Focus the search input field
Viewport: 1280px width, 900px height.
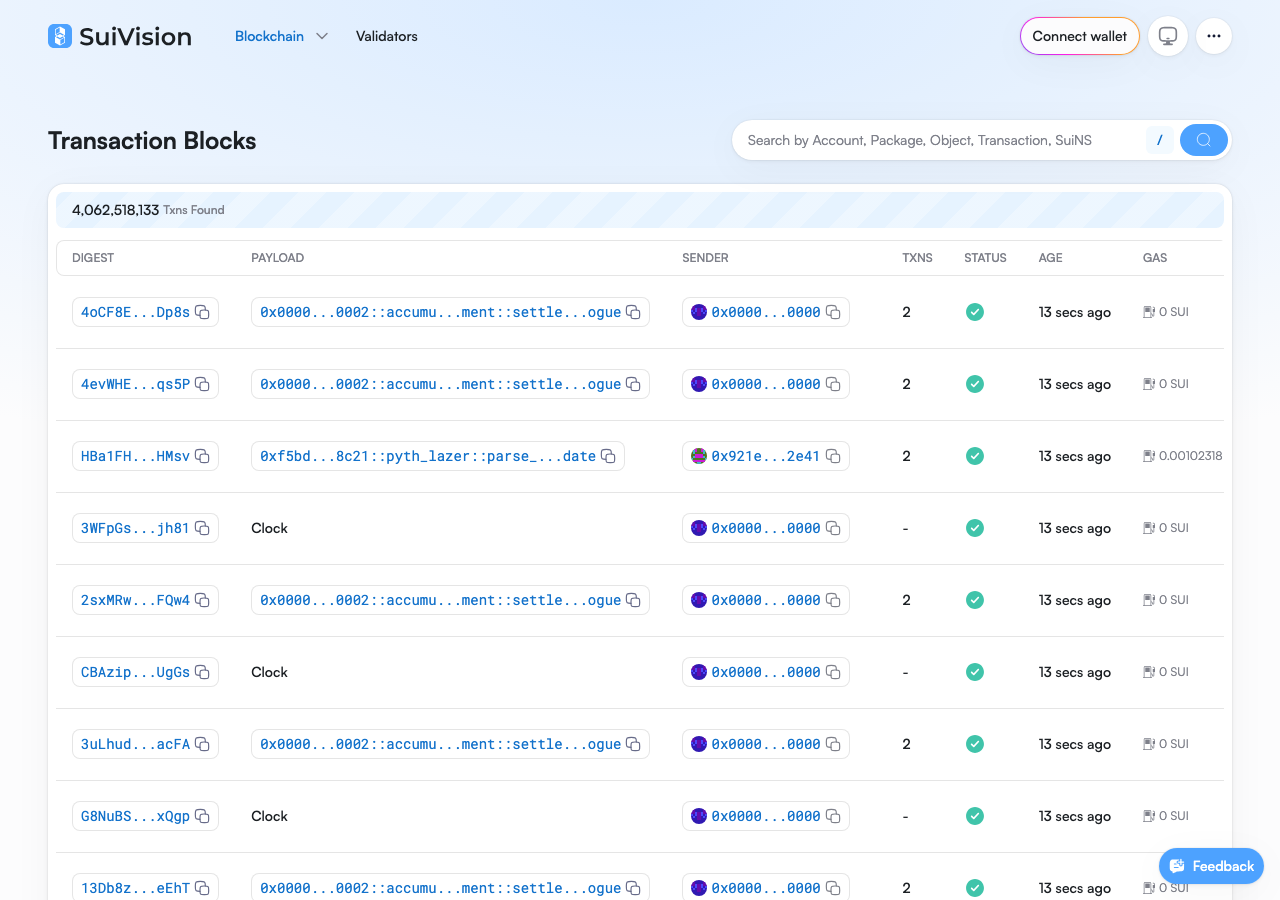(940, 140)
